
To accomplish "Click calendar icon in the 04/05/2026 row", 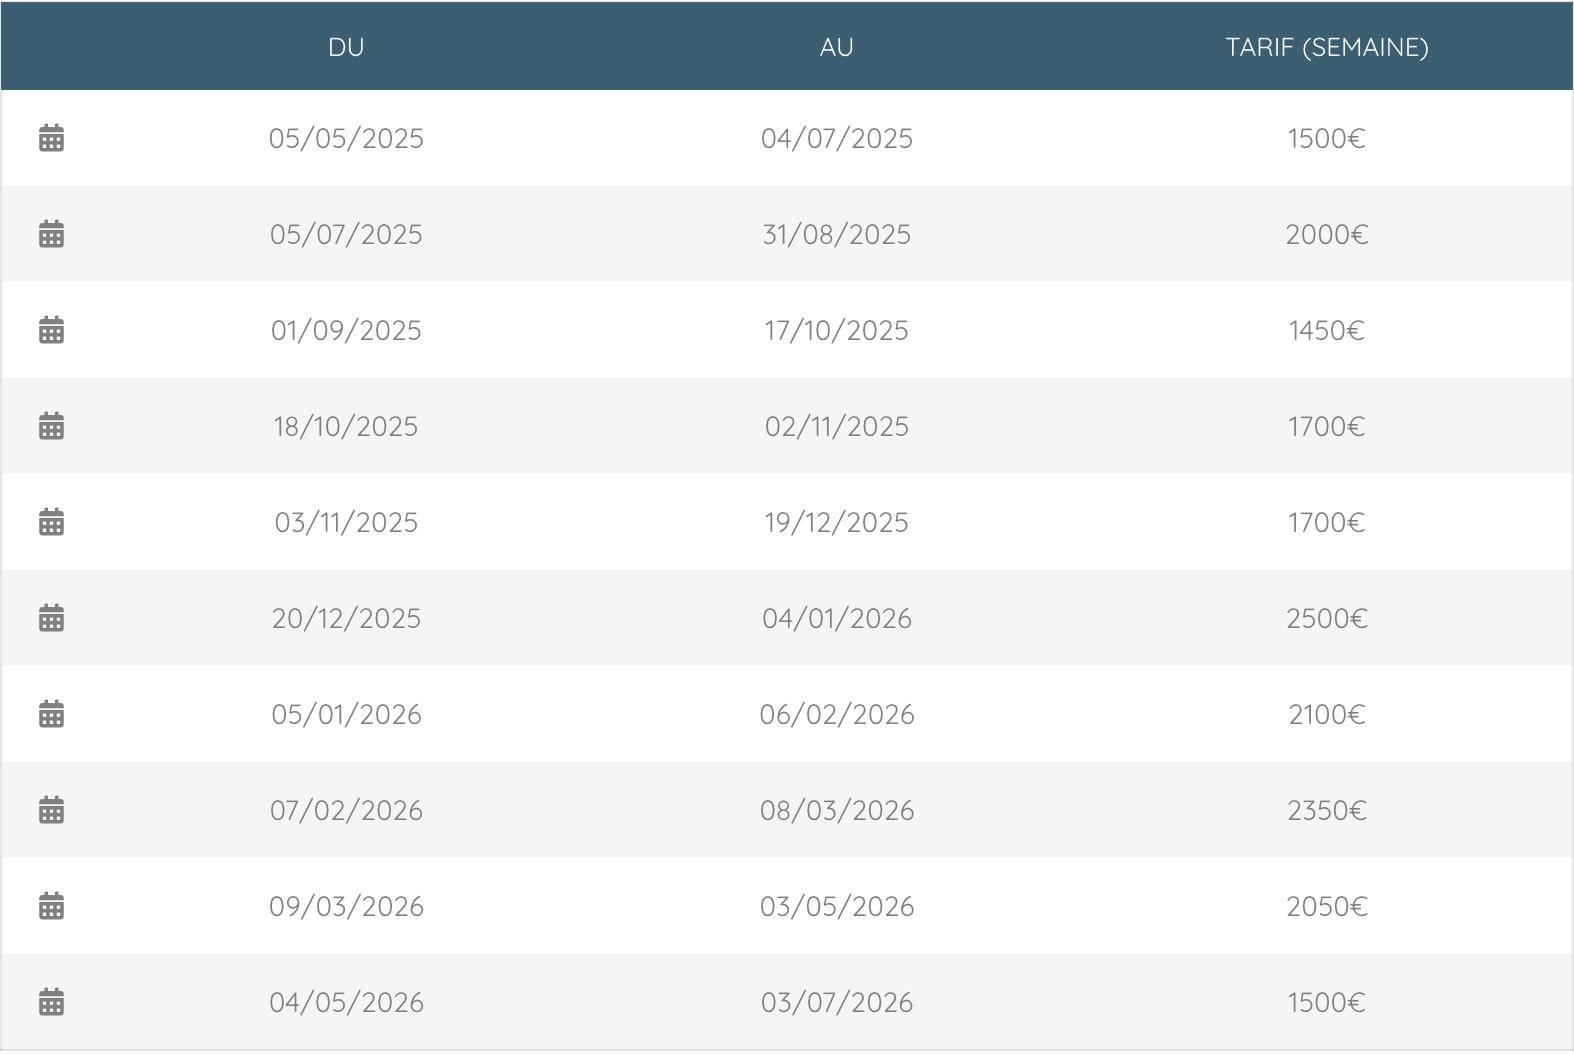I will pyautogui.click(x=51, y=1002).
